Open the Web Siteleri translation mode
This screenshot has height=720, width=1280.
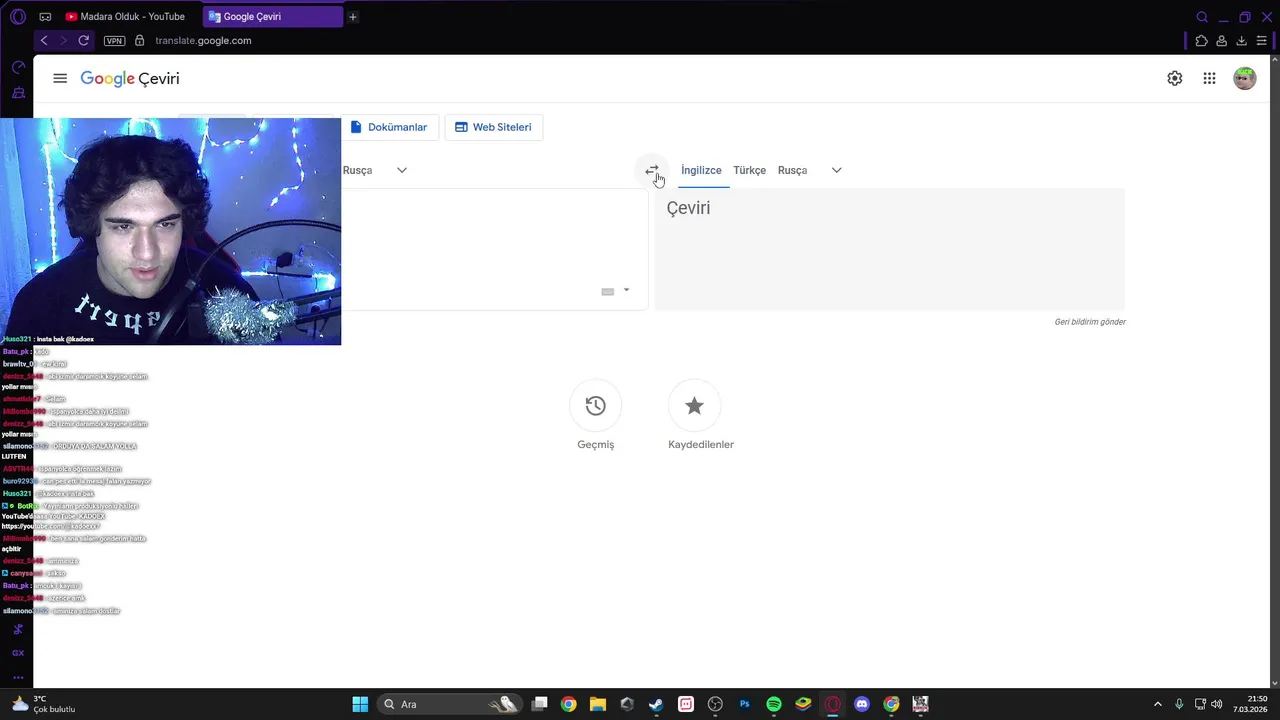click(494, 127)
